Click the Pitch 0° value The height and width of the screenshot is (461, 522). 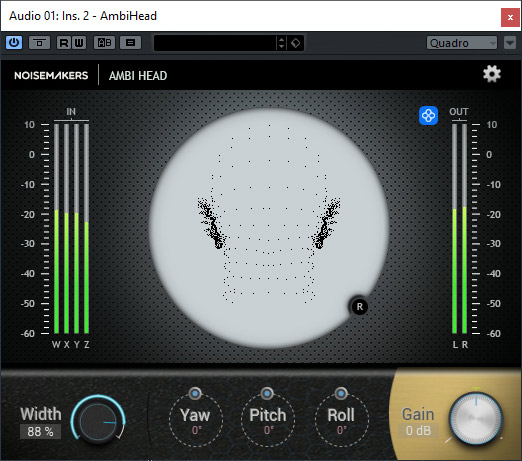pyautogui.click(x=268, y=430)
